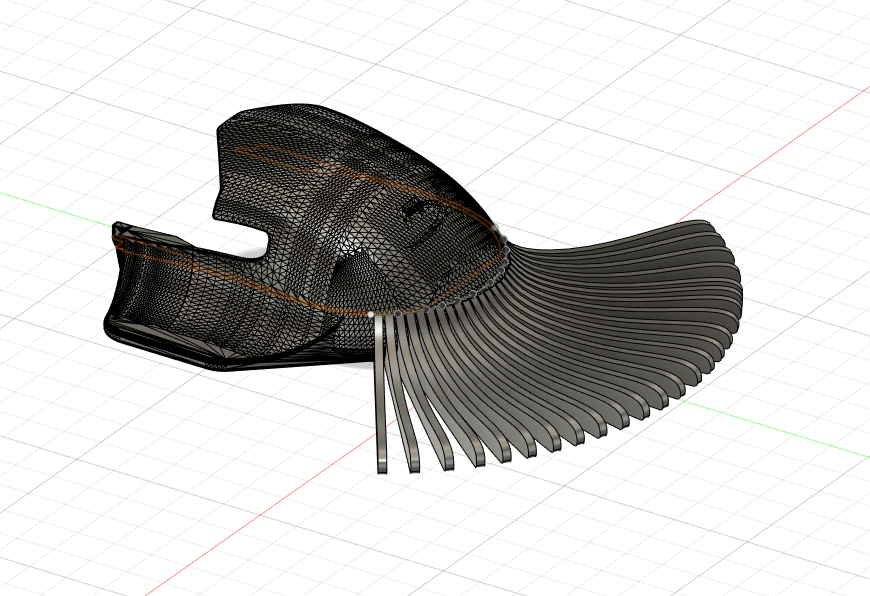The image size is (870, 596).
Task: Select the first straight rib hanging below the white point
Action: coord(381,393)
